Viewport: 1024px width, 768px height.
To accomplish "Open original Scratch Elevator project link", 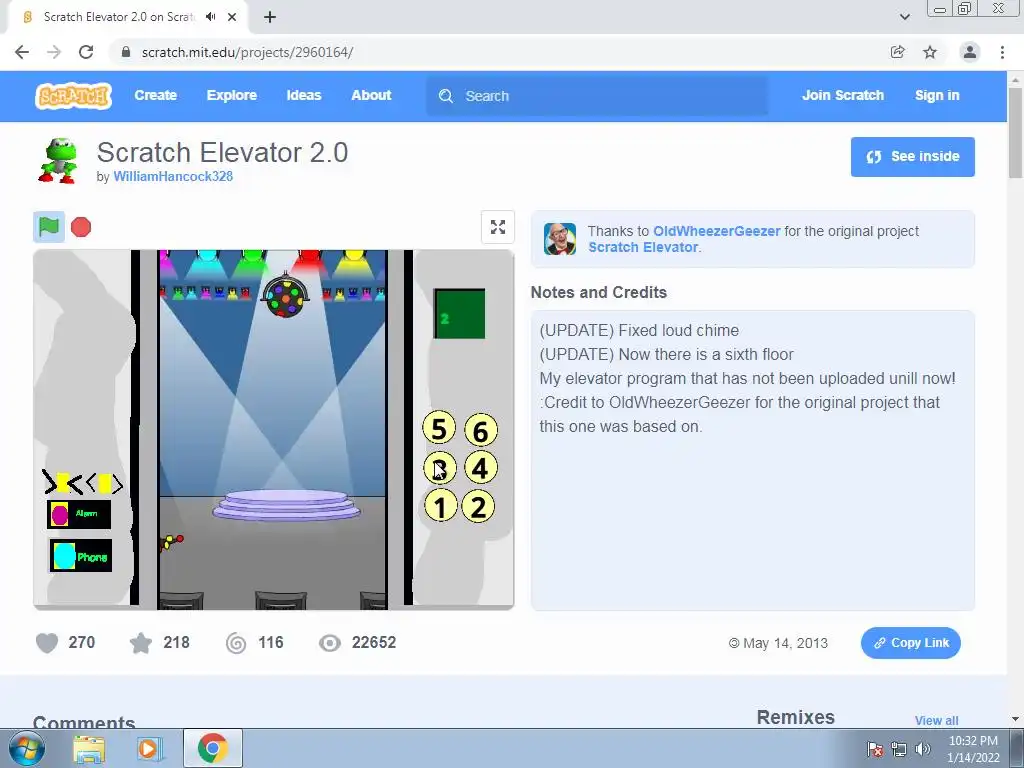I will [x=643, y=248].
